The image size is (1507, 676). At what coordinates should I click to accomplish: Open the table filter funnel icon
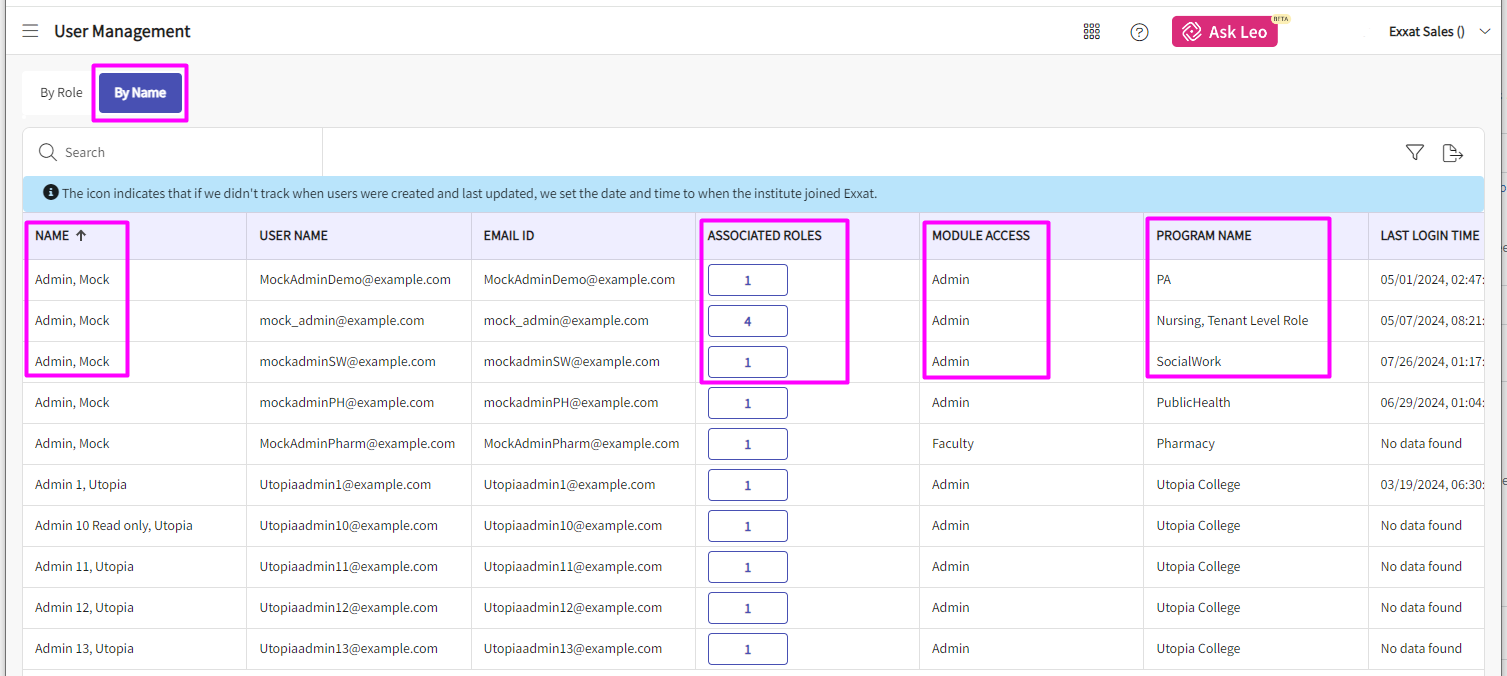1414,153
